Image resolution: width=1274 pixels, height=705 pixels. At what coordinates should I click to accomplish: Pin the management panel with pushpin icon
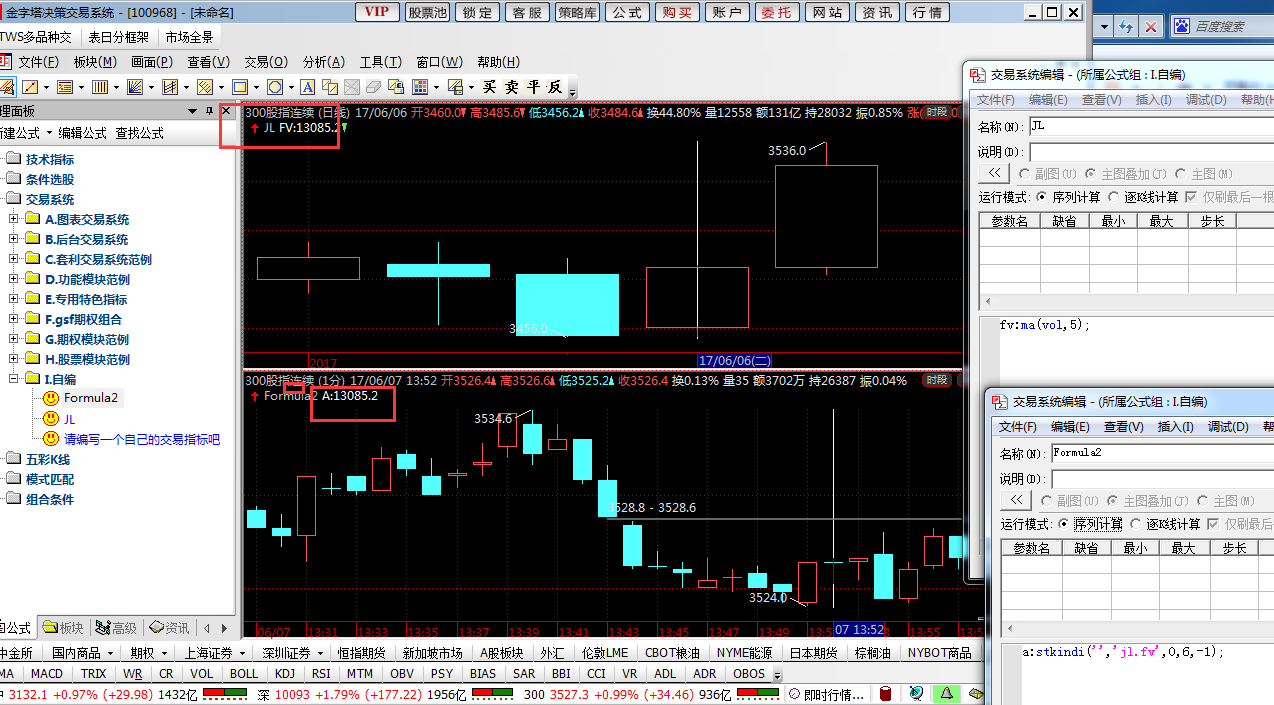[209, 111]
